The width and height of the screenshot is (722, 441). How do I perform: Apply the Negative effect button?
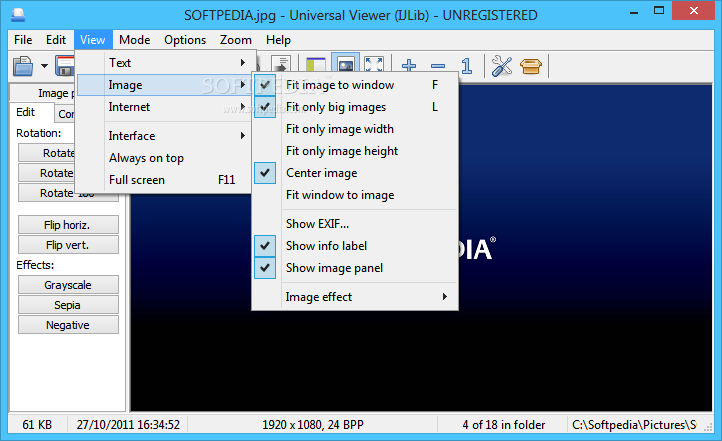68,325
